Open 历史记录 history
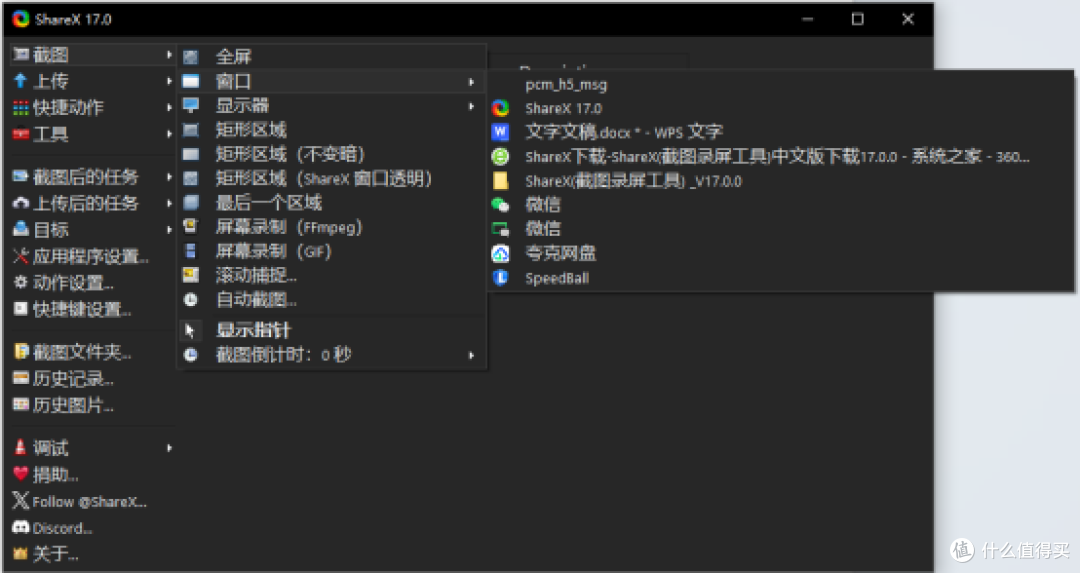Screen dimensions: 1080x573 92,378
